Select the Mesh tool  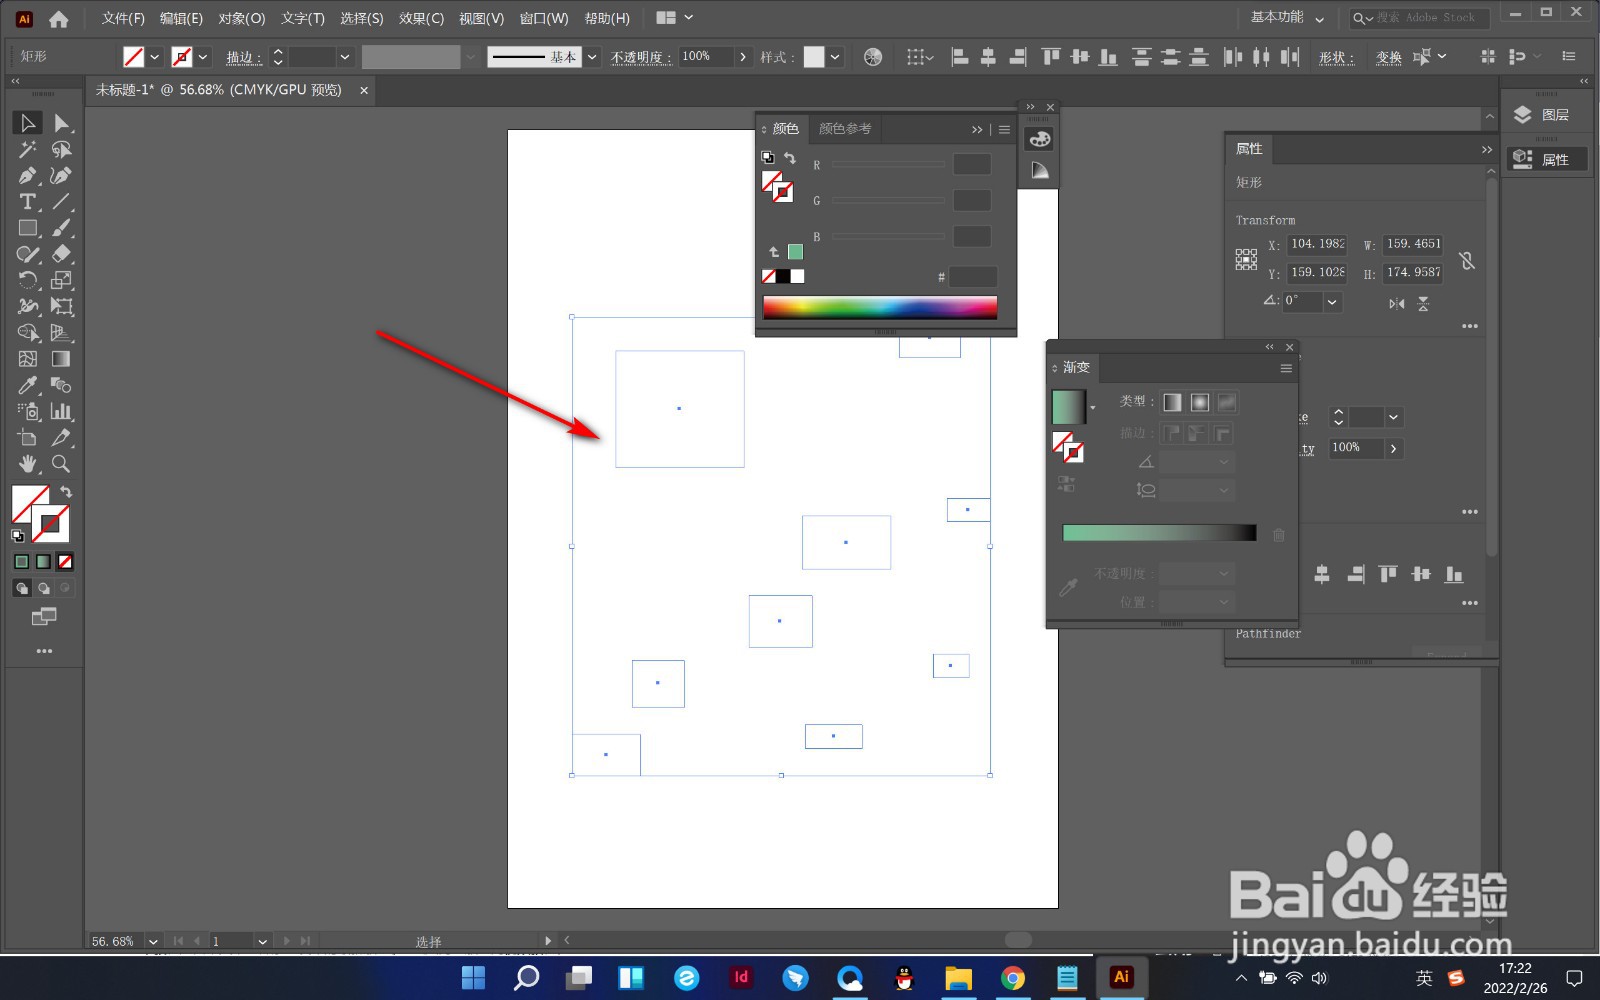pos(28,359)
